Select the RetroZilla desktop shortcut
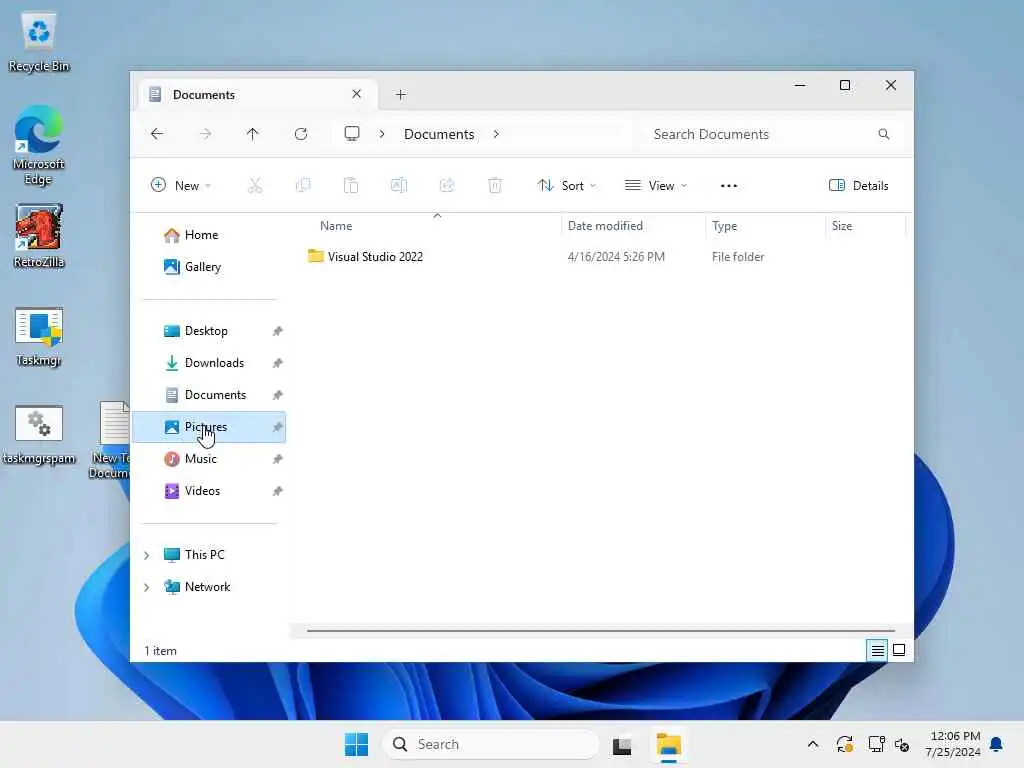This screenshot has height=768, width=1024. [x=39, y=236]
